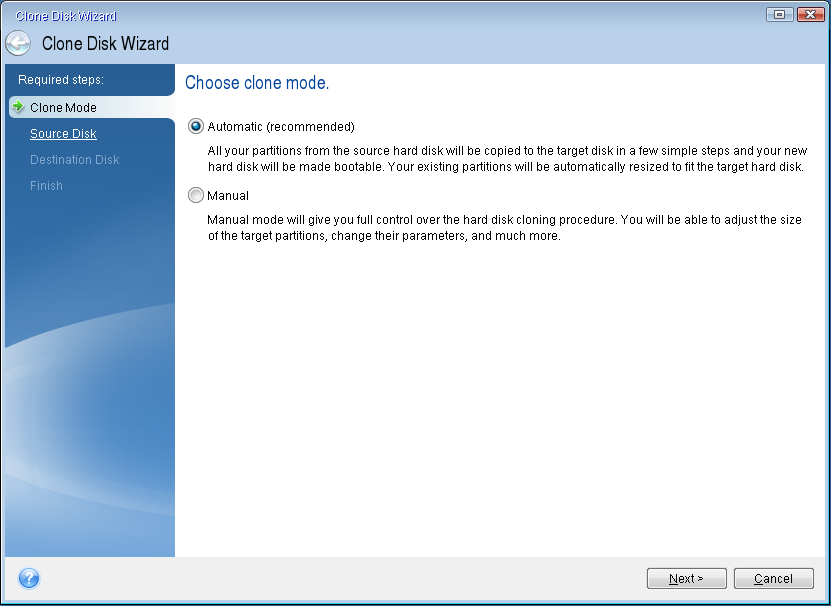Click the Destination Disk step entry
831x606 pixels.
[74, 159]
